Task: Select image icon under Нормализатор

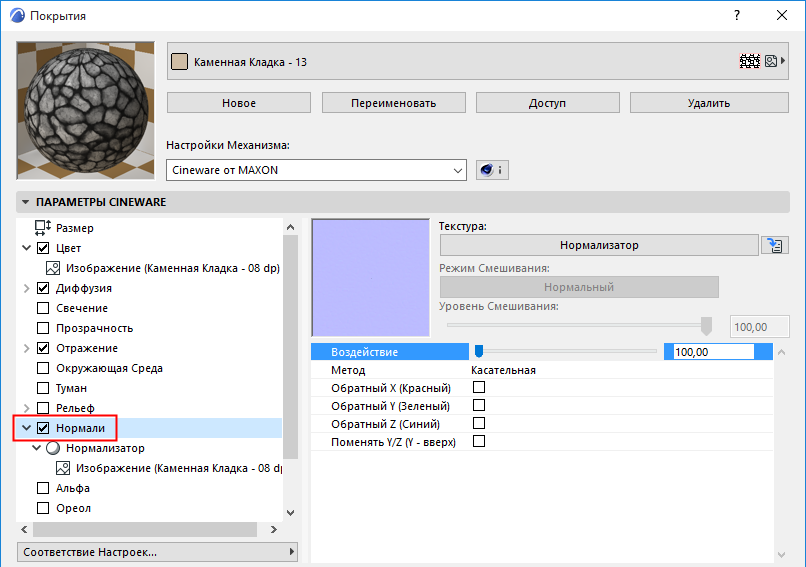Action: [63, 468]
